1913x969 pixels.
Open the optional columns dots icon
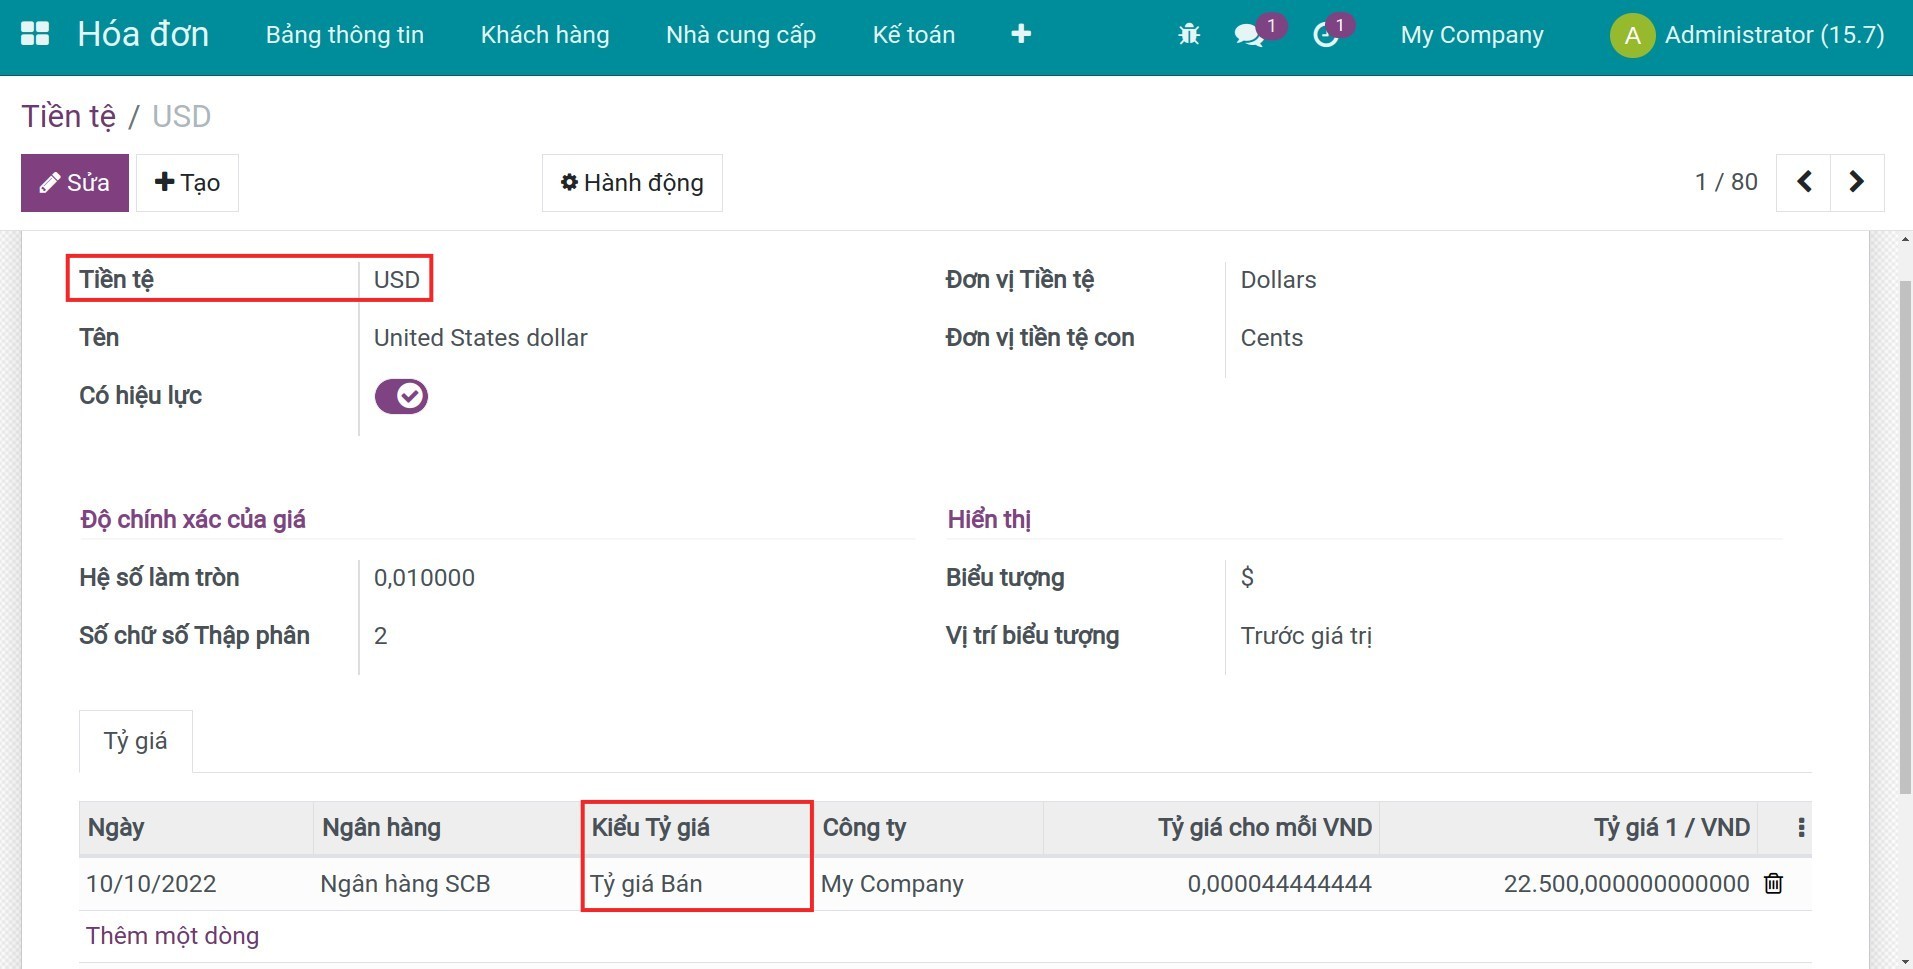tap(1800, 827)
